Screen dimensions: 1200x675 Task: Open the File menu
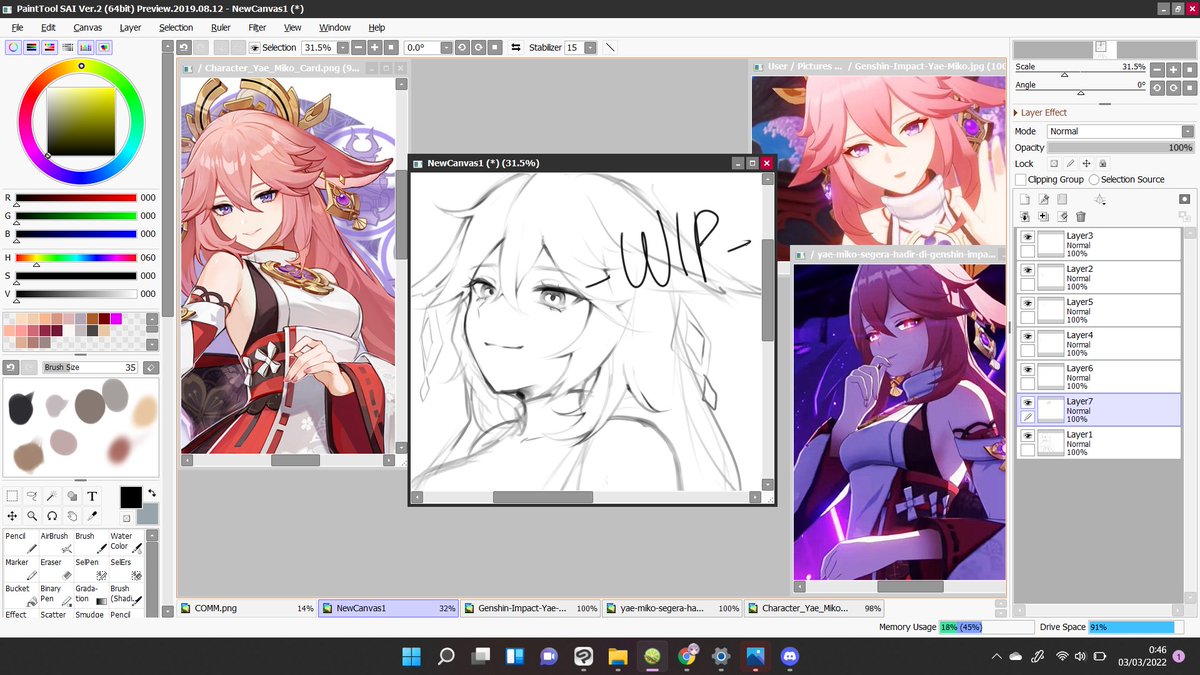click(x=17, y=28)
